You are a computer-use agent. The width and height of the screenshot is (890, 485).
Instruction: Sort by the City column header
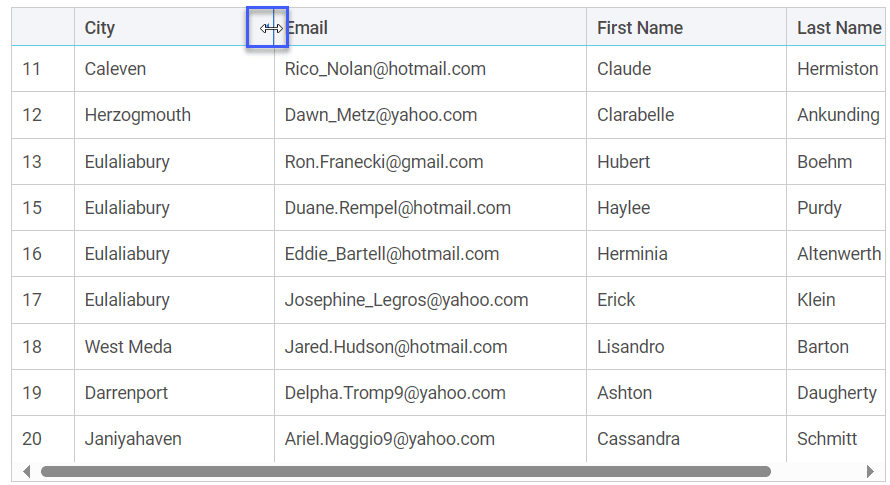100,28
